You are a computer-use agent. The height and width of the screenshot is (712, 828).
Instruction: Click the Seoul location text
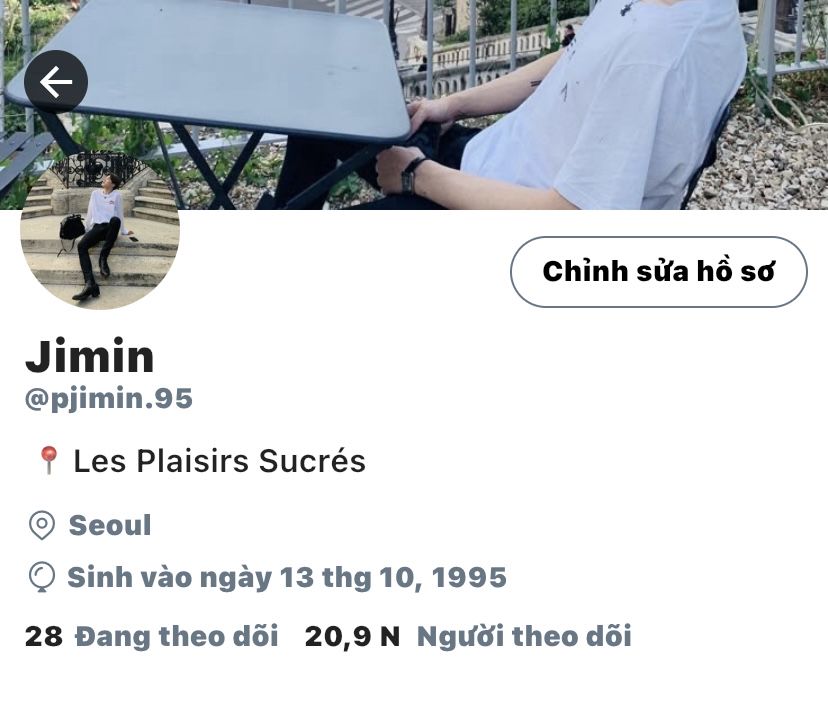(110, 526)
